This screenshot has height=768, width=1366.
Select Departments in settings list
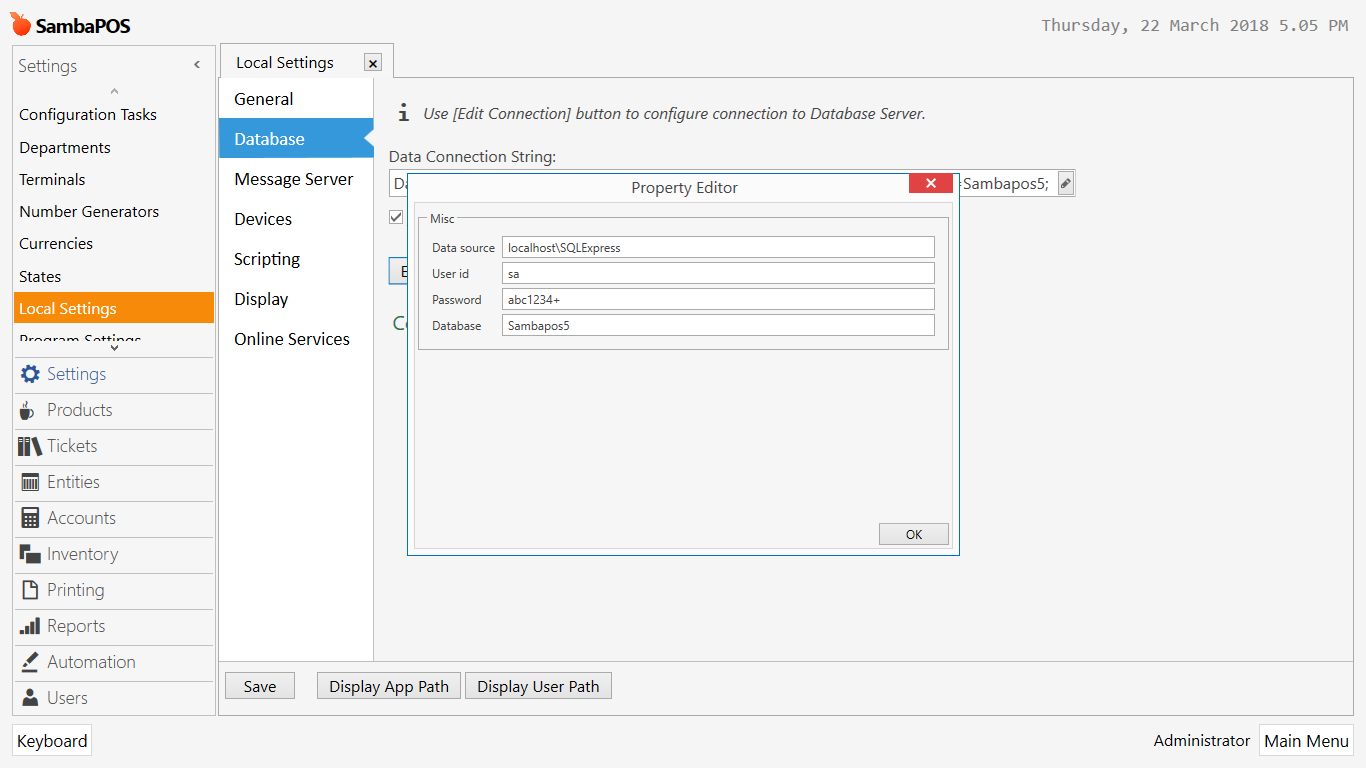(114, 147)
